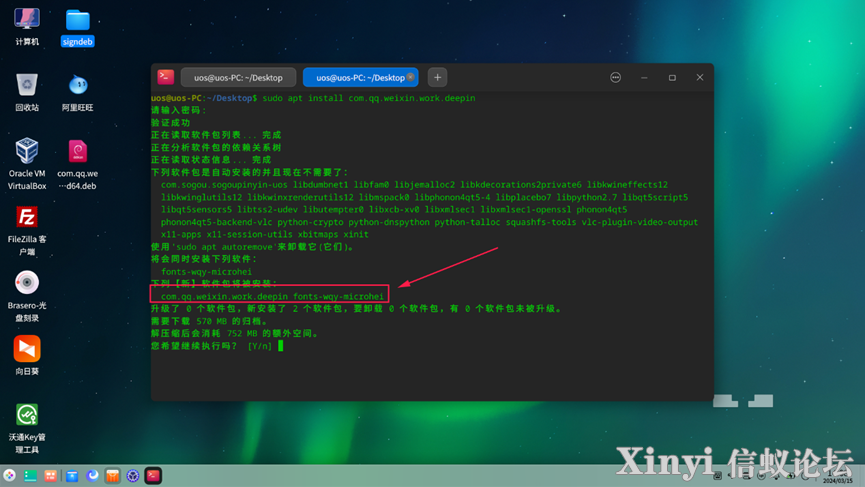This screenshot has width=865, height=487.
Task: Open the 计算机 desktop icon
Action: [26, 26]
